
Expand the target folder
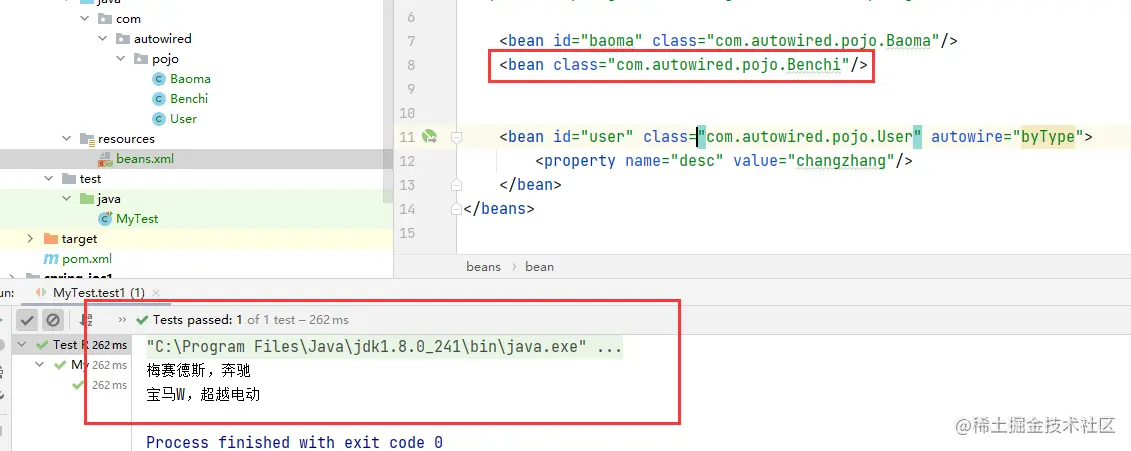[x=30, y=238]
